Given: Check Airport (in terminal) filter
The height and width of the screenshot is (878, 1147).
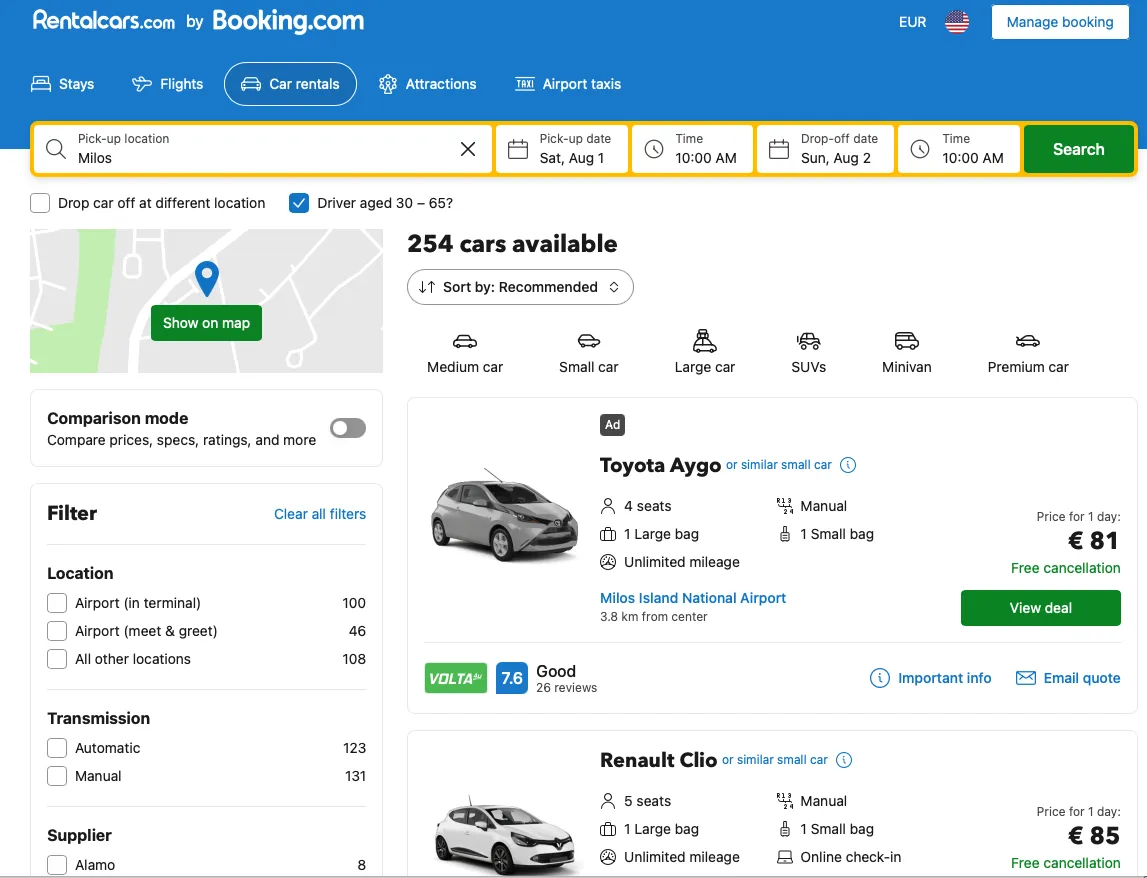Looking at the screenshot, I should pyautogui.click(x=57, y=603).
